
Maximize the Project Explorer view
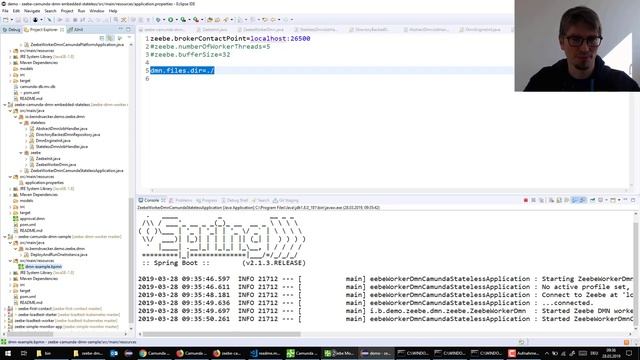pyautogui.click(x=129, y=29)
